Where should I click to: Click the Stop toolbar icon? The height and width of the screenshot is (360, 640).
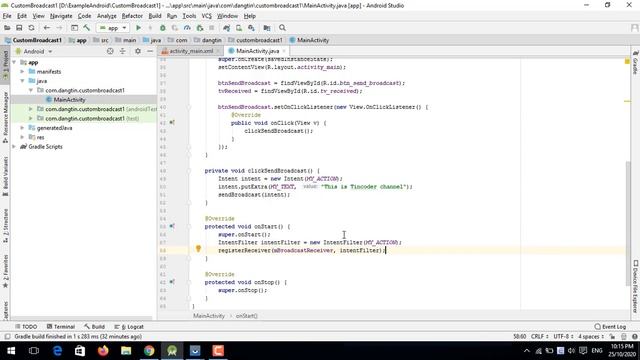pos(211,28)
